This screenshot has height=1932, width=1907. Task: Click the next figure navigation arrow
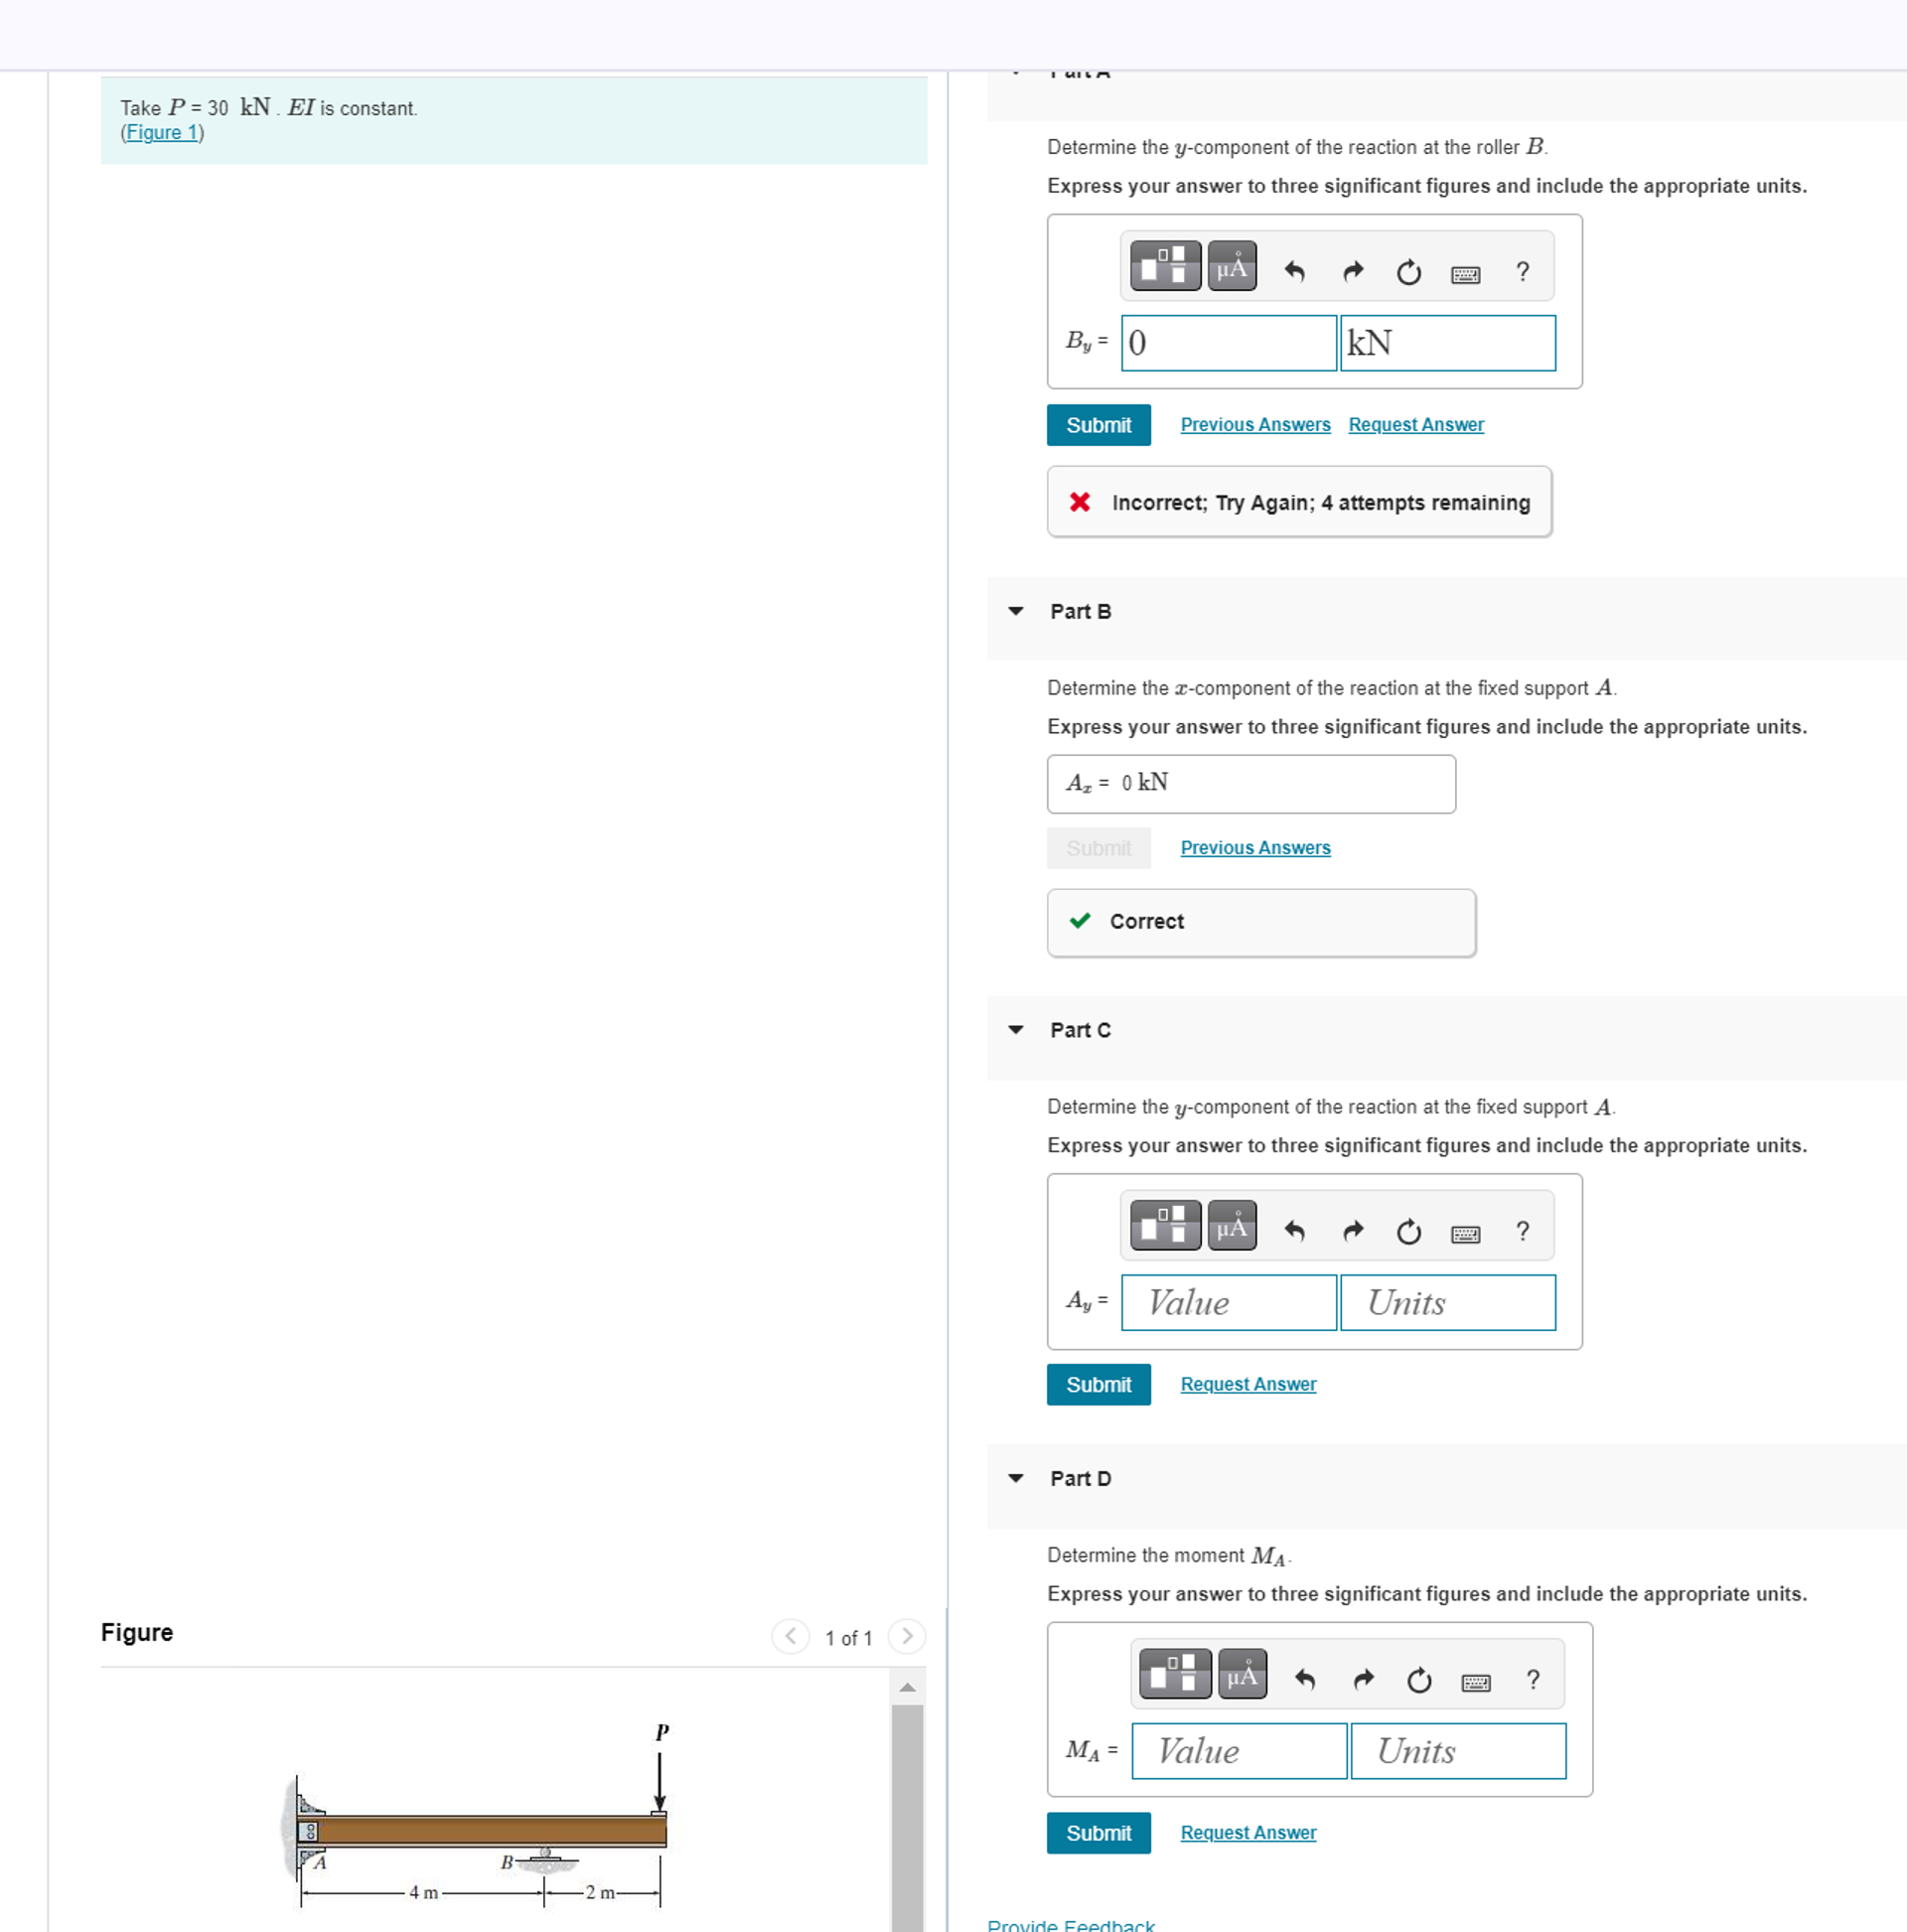click(906, 1637)
